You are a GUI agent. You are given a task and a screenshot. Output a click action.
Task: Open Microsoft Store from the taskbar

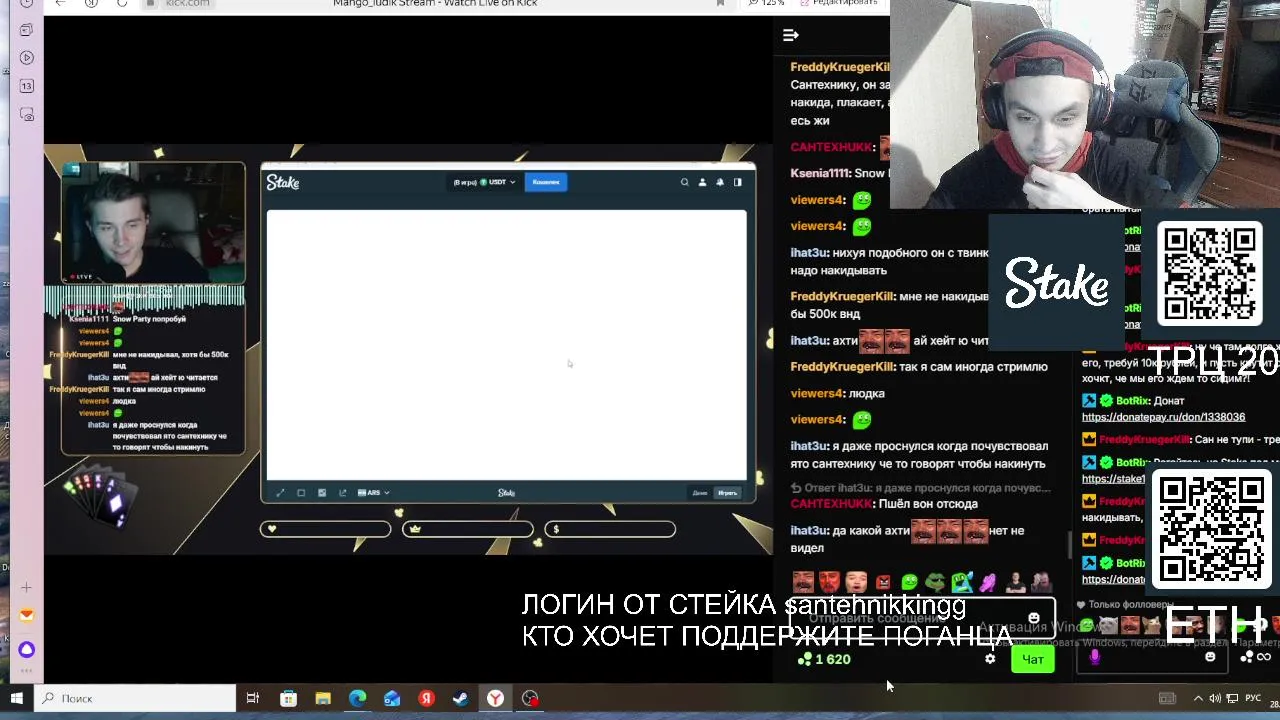pos(288,698)
